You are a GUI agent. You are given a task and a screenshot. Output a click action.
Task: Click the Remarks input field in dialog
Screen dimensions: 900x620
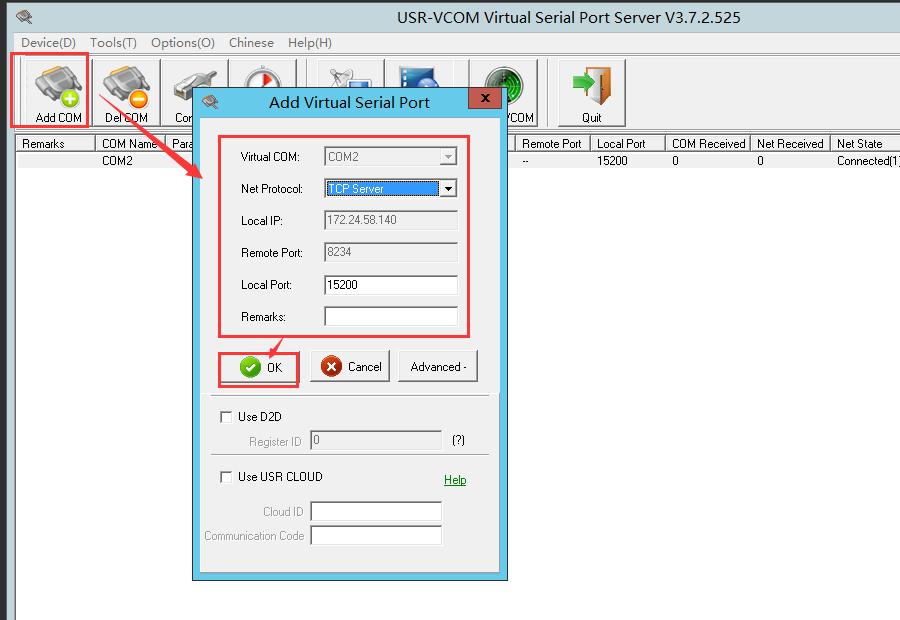pos(390,316)
